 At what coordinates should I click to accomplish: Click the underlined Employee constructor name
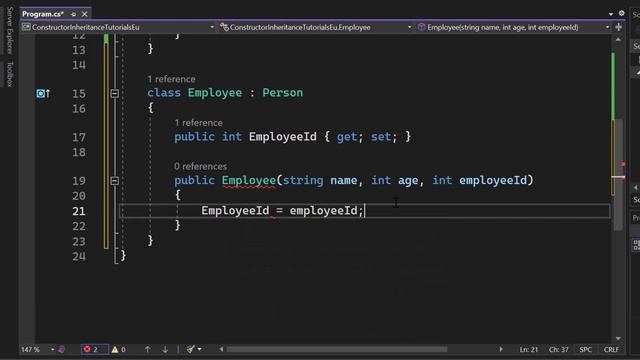(x=249, y=180)
